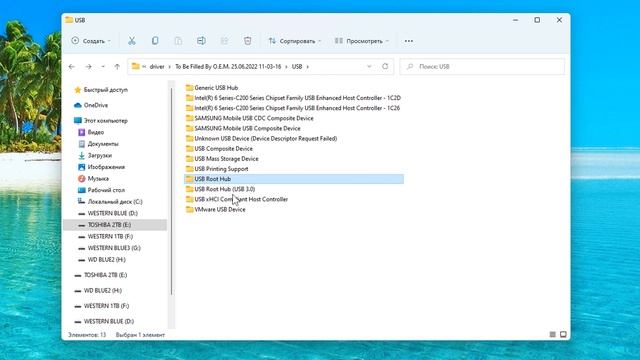Click the Copy icon in toolbar
This screenshot has height=360, width=640.
click(155, 41)
